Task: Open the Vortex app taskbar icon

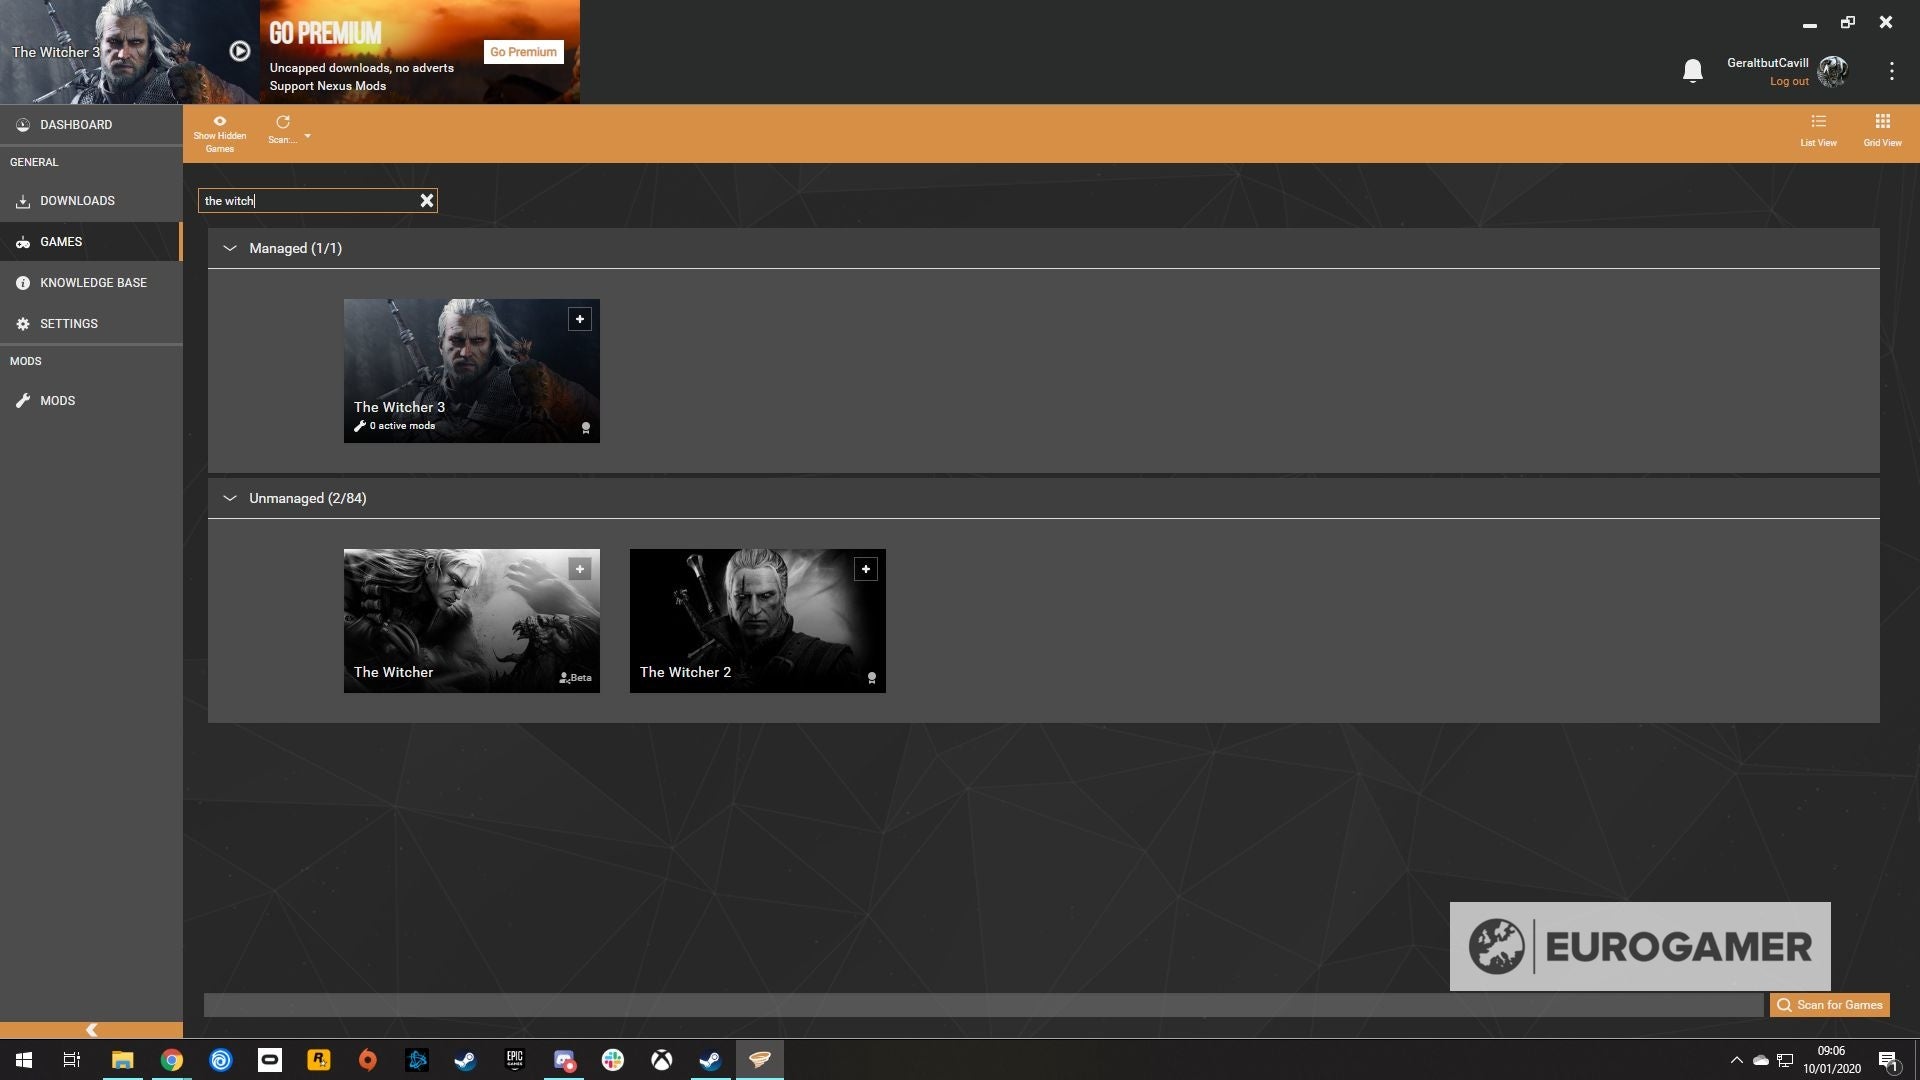Action: [x=760, y=1060]
